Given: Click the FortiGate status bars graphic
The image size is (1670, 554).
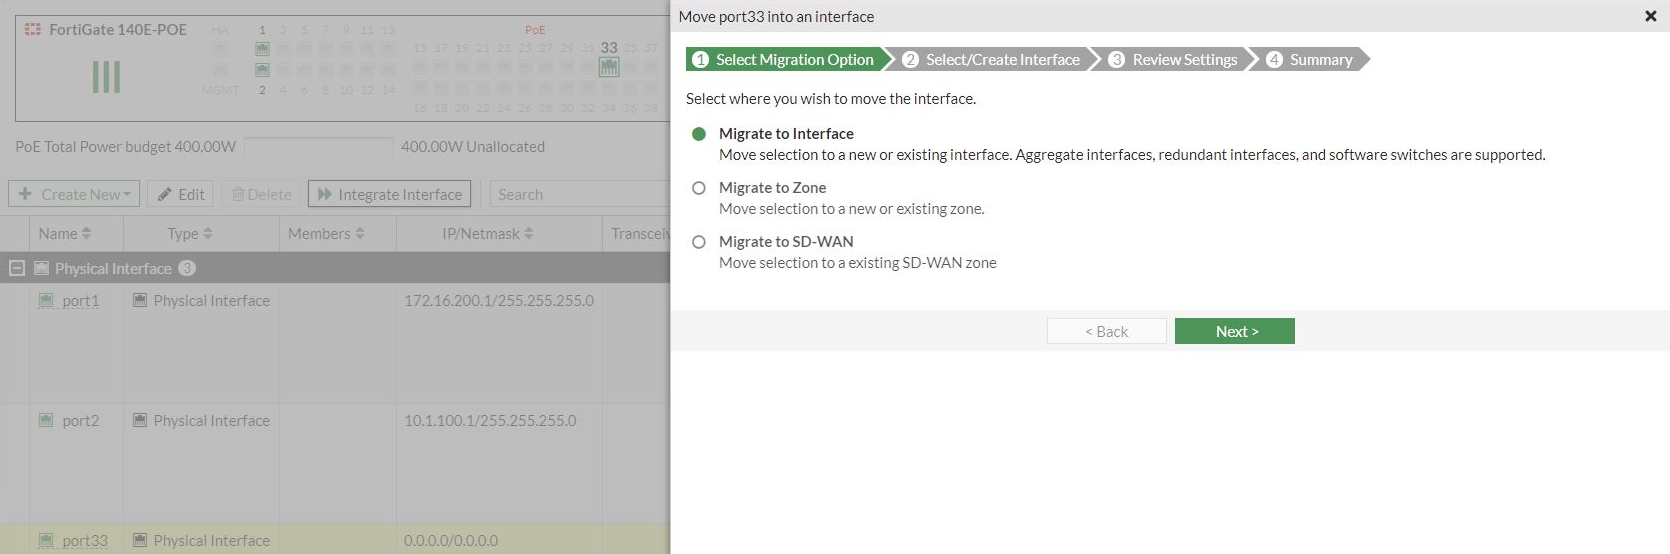Looking at the screenshot, I should pyautogui.click(x=106, y=77).
